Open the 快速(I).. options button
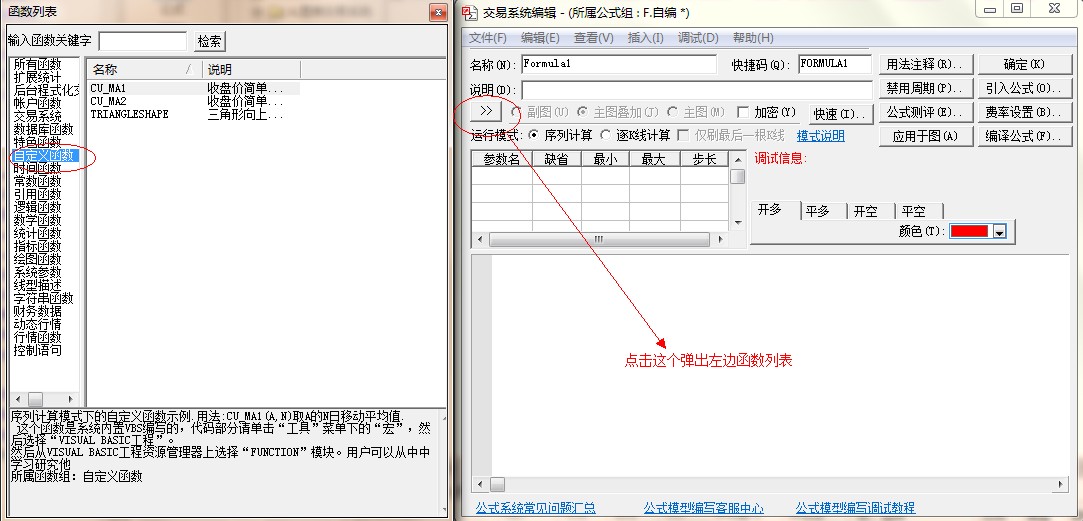The width and height of the screenshot is (1083, 521). [x=840, y=114]
